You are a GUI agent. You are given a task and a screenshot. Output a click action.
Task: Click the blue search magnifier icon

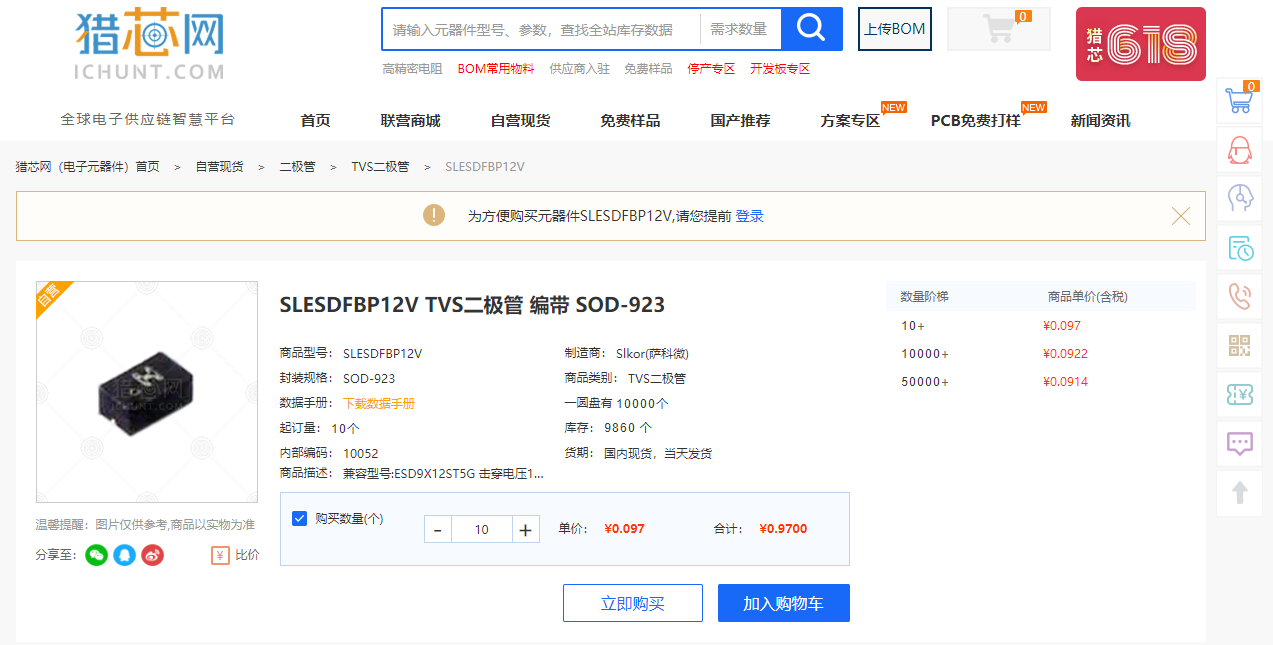click(811, 28)
